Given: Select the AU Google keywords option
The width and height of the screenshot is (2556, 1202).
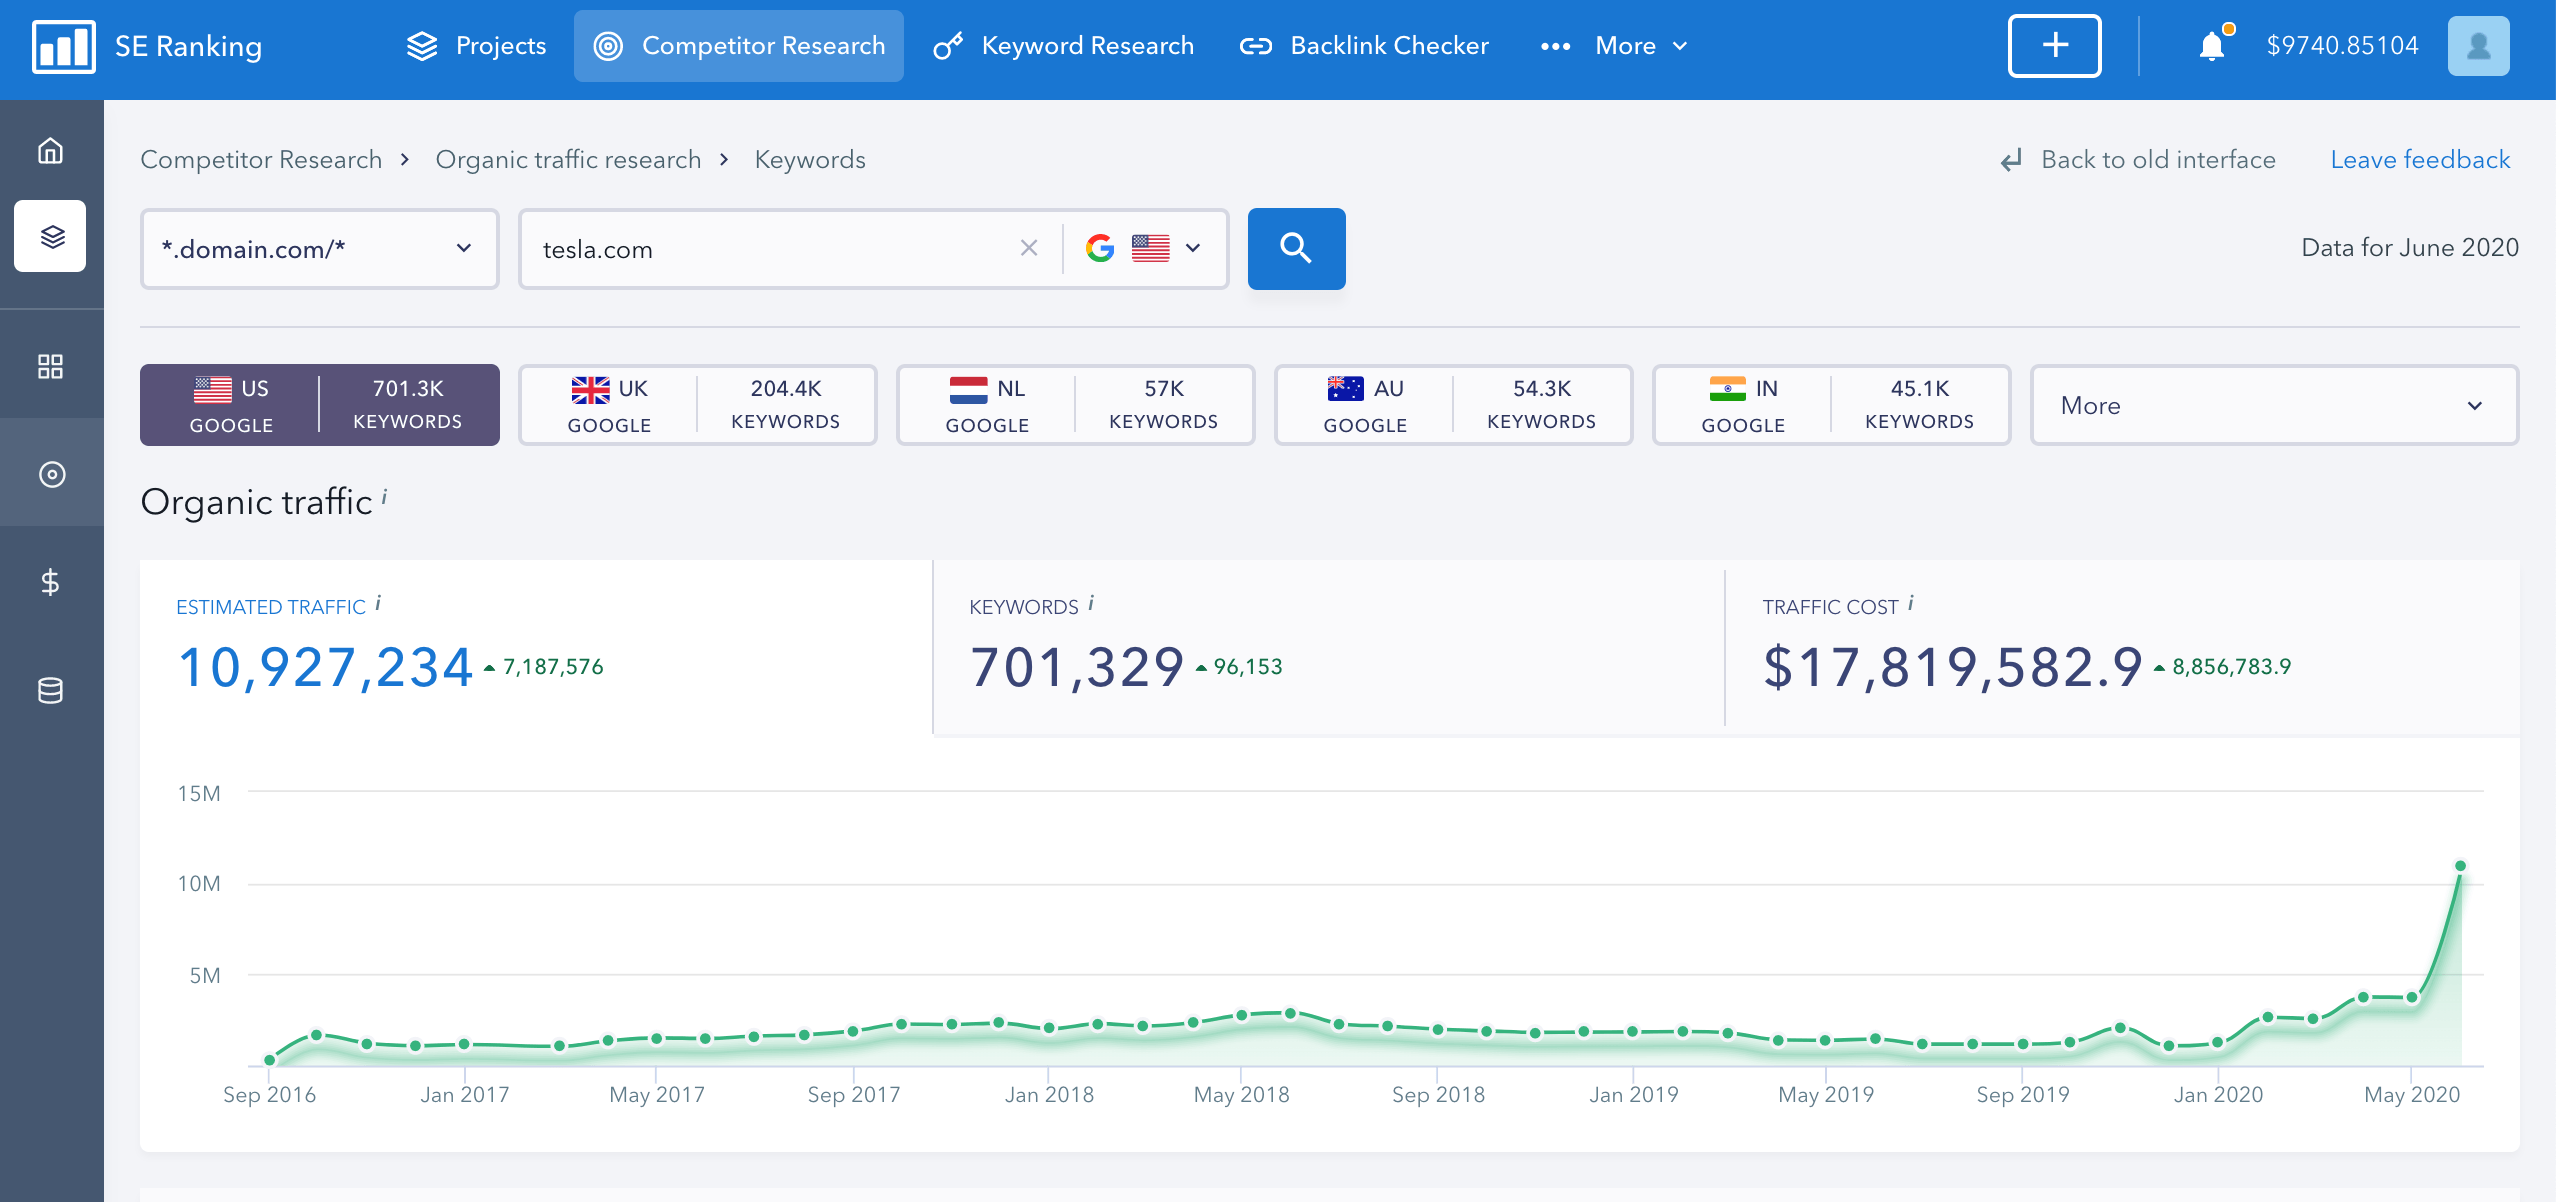Looking at the screenshot, I should 1454,405.
